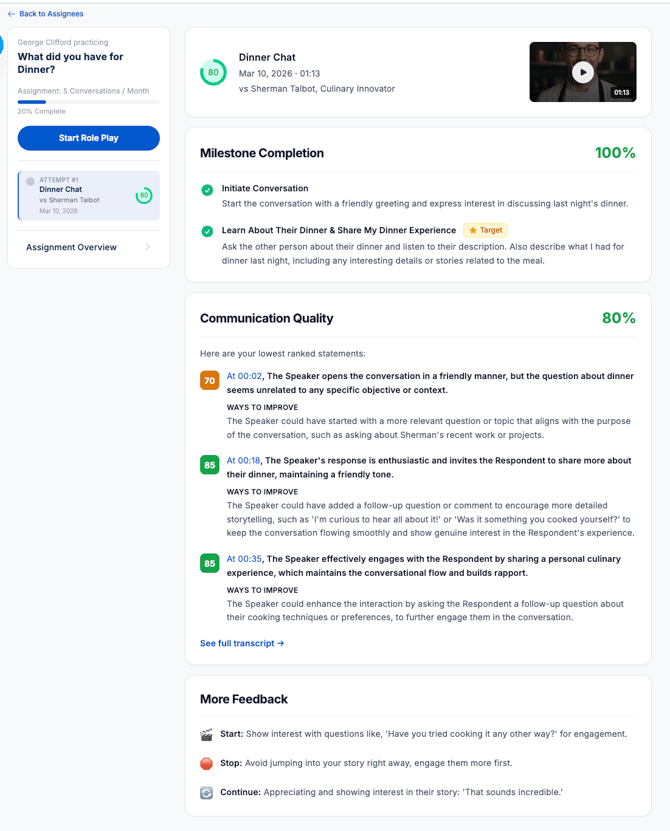The image size is (670, 831).
Task: Click the Start clapperboard feedback icon
Action: 207,734
